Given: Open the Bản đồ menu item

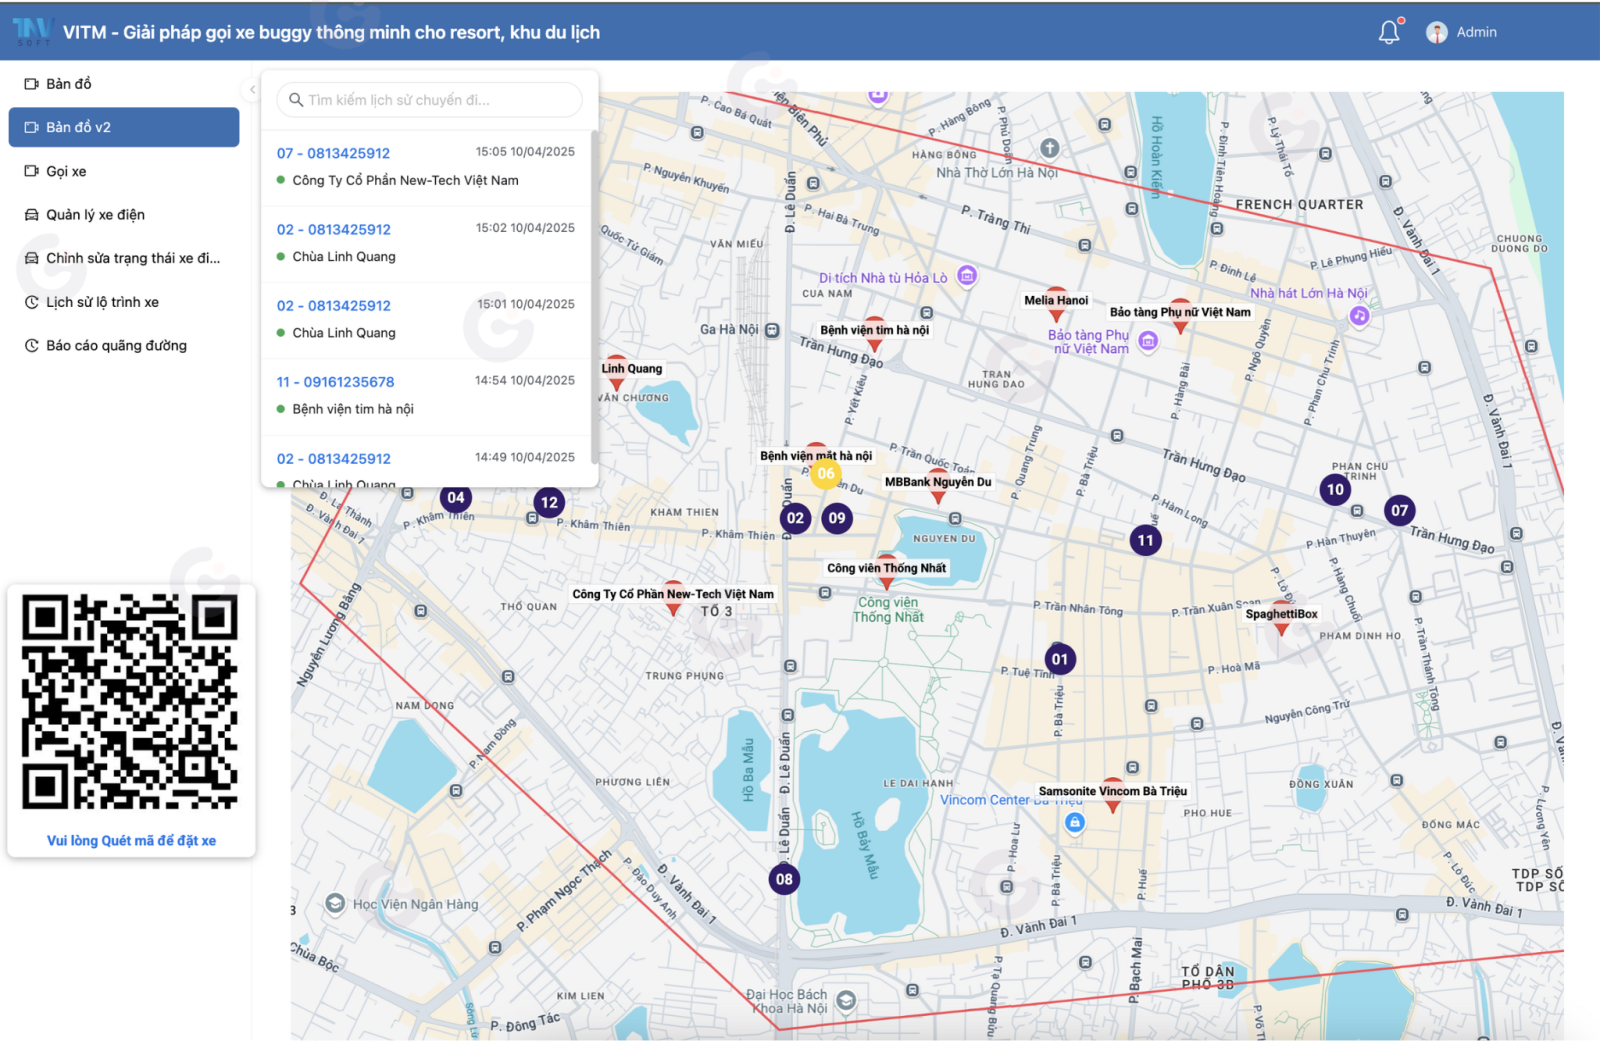Looking at the screenshot, I should coord(124,84).
